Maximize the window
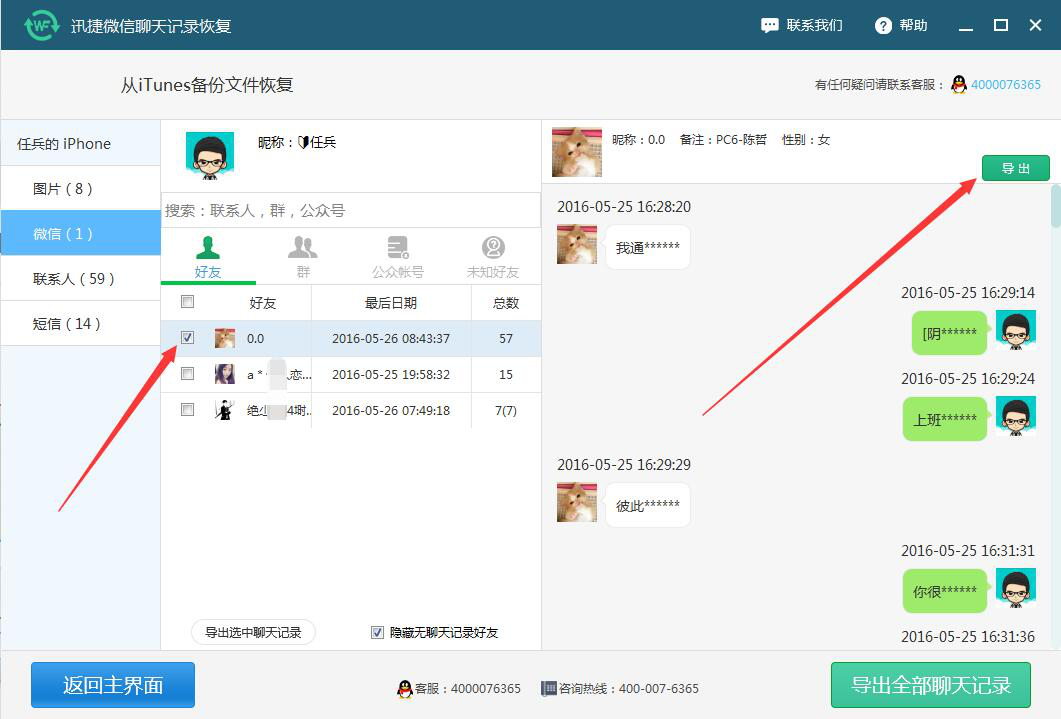The width and height of the screenshot is (1061, 719). coord(1001,26)
